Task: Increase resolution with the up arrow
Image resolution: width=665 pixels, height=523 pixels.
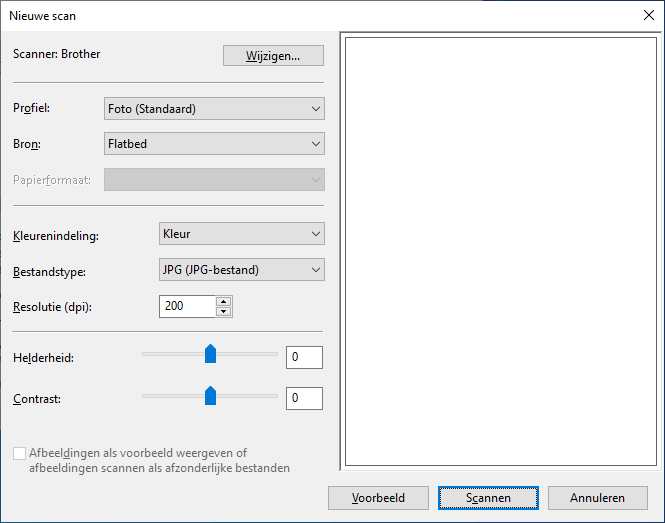Action: 224,301
